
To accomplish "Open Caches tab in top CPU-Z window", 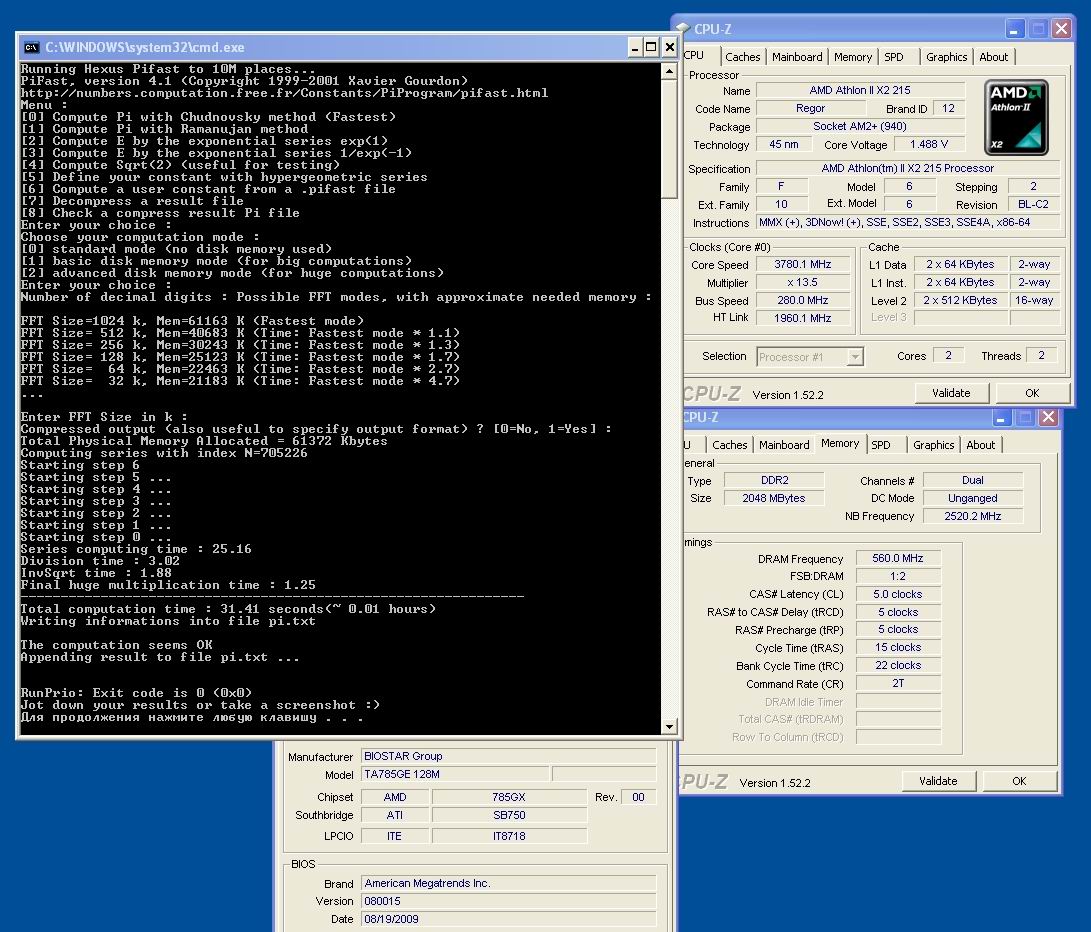I will (742, 57).
